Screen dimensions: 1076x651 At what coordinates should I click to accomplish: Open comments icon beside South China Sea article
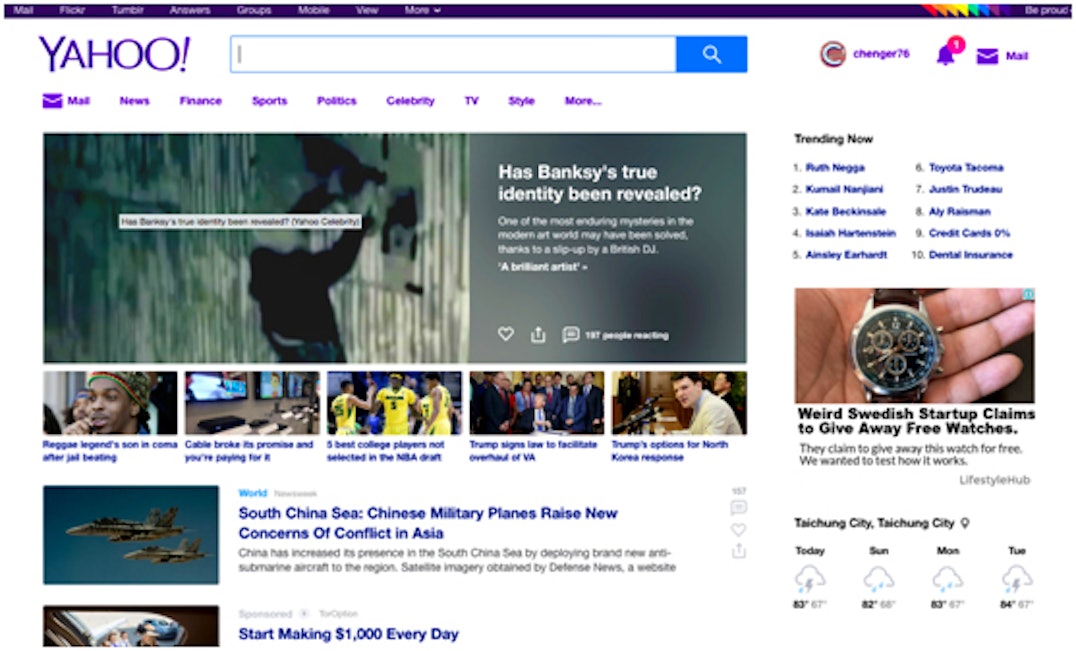pos(738,508)
